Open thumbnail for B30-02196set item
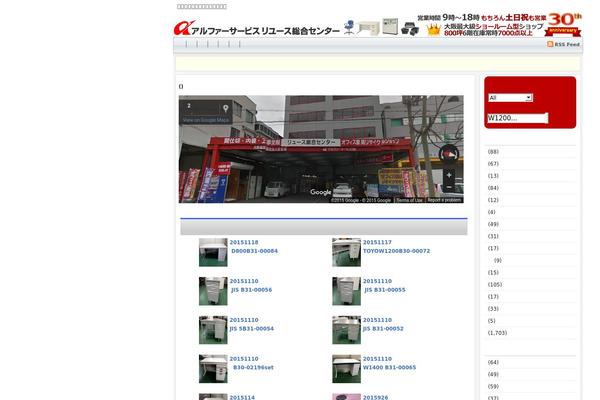The image size is (600, 400). tap(213, 369)
